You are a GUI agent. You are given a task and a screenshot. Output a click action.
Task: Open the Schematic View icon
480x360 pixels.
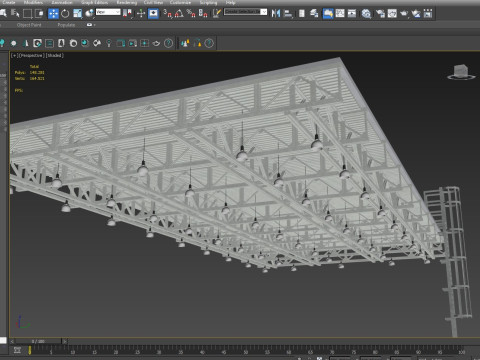(x=352, y=13)
